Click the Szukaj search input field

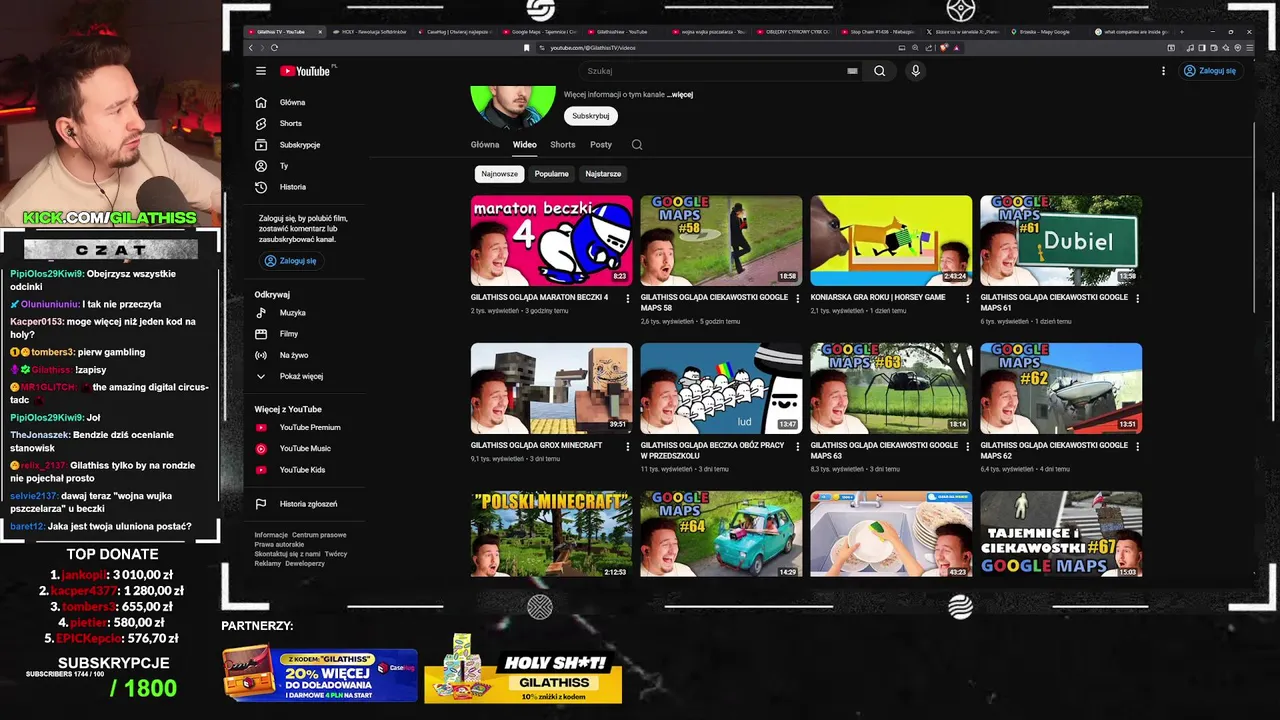pos(715,71)
